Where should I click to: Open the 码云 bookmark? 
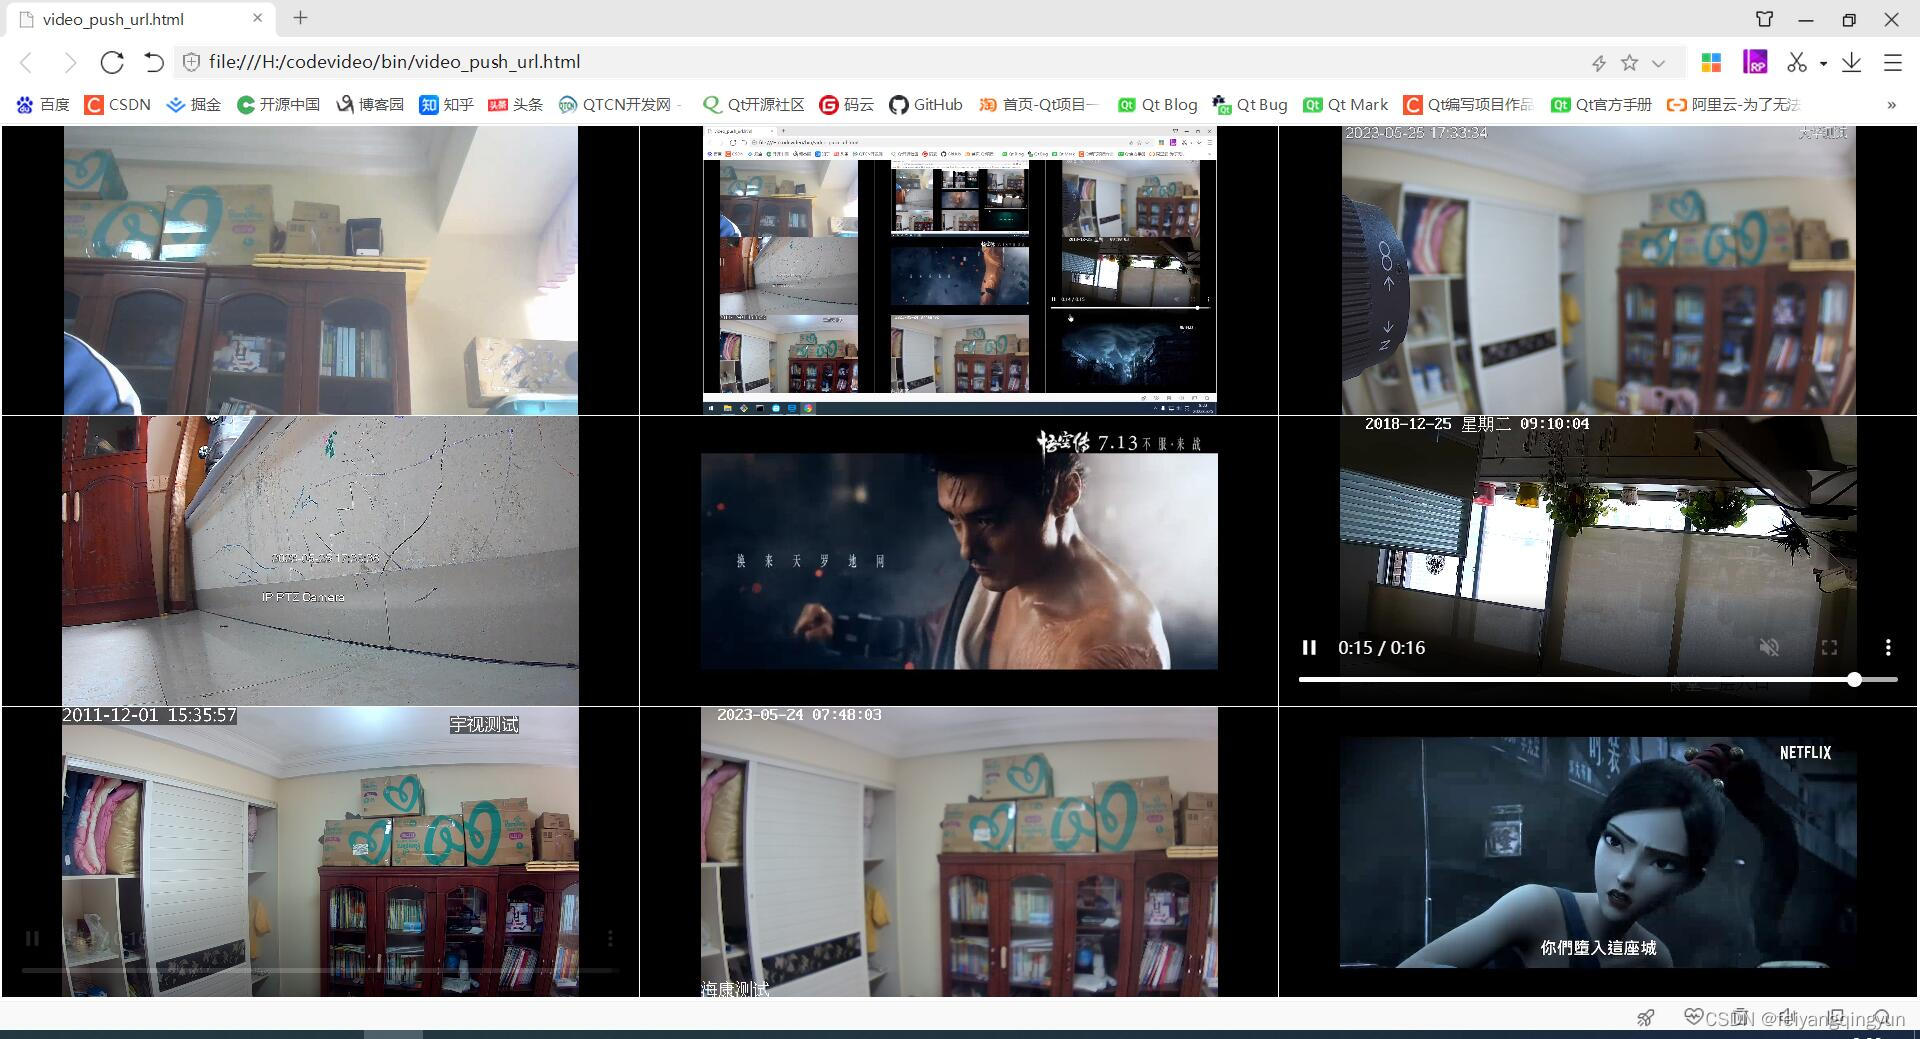click(846, 104)
